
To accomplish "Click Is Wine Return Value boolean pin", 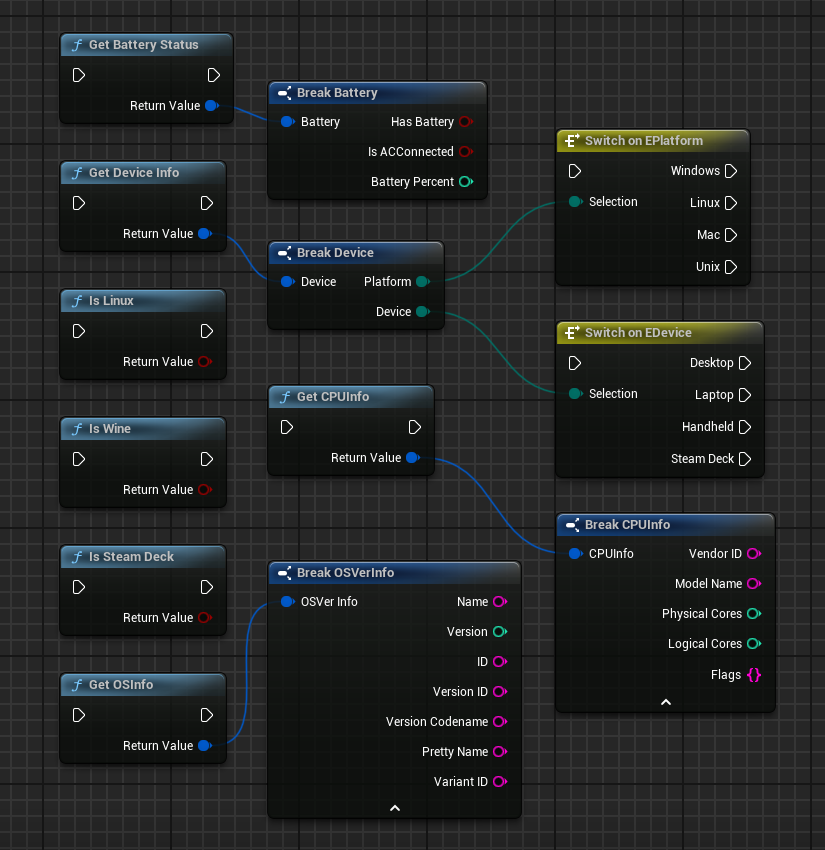I will (205, 490).
